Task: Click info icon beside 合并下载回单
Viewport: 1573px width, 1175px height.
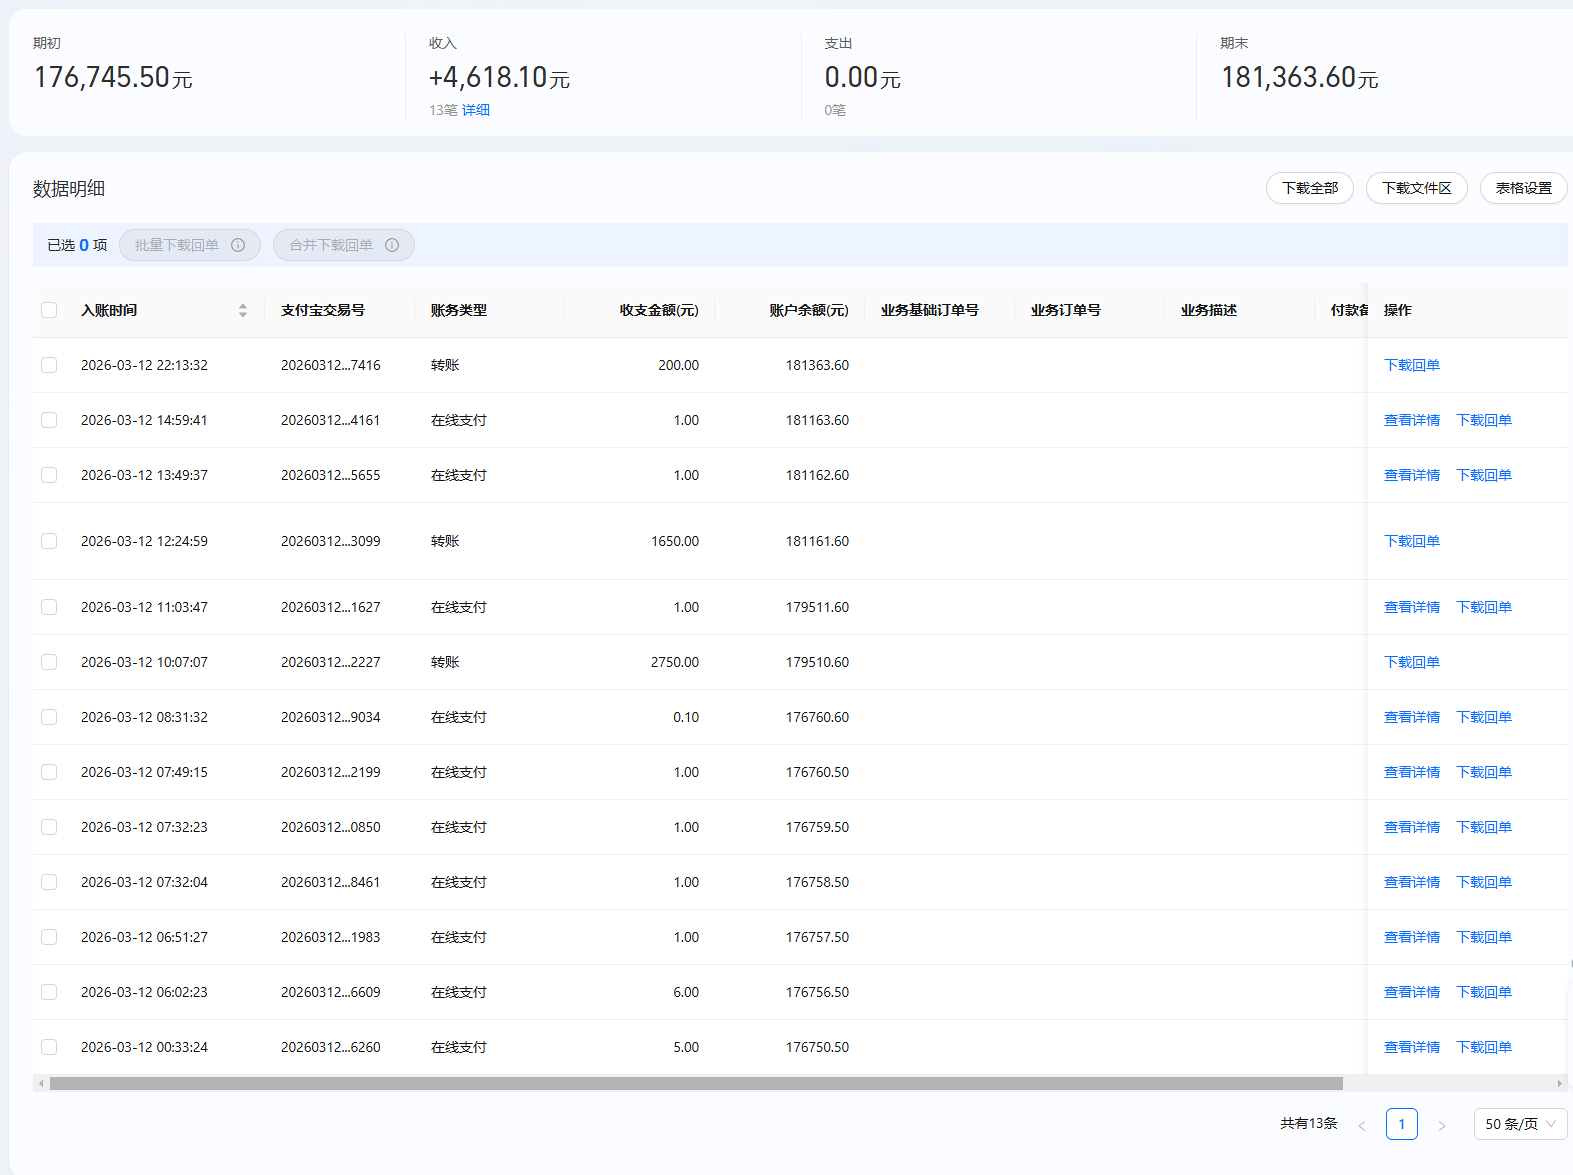Action: 392,245
